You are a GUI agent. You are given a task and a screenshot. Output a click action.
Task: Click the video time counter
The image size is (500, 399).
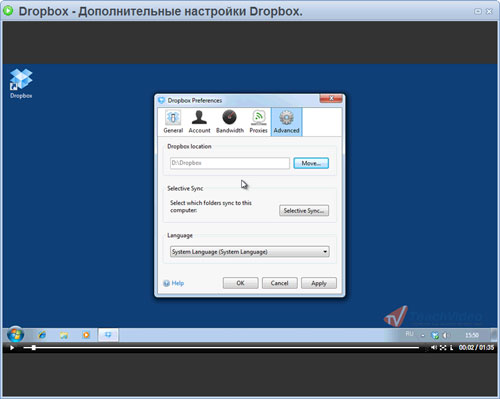tap(476, 347)
